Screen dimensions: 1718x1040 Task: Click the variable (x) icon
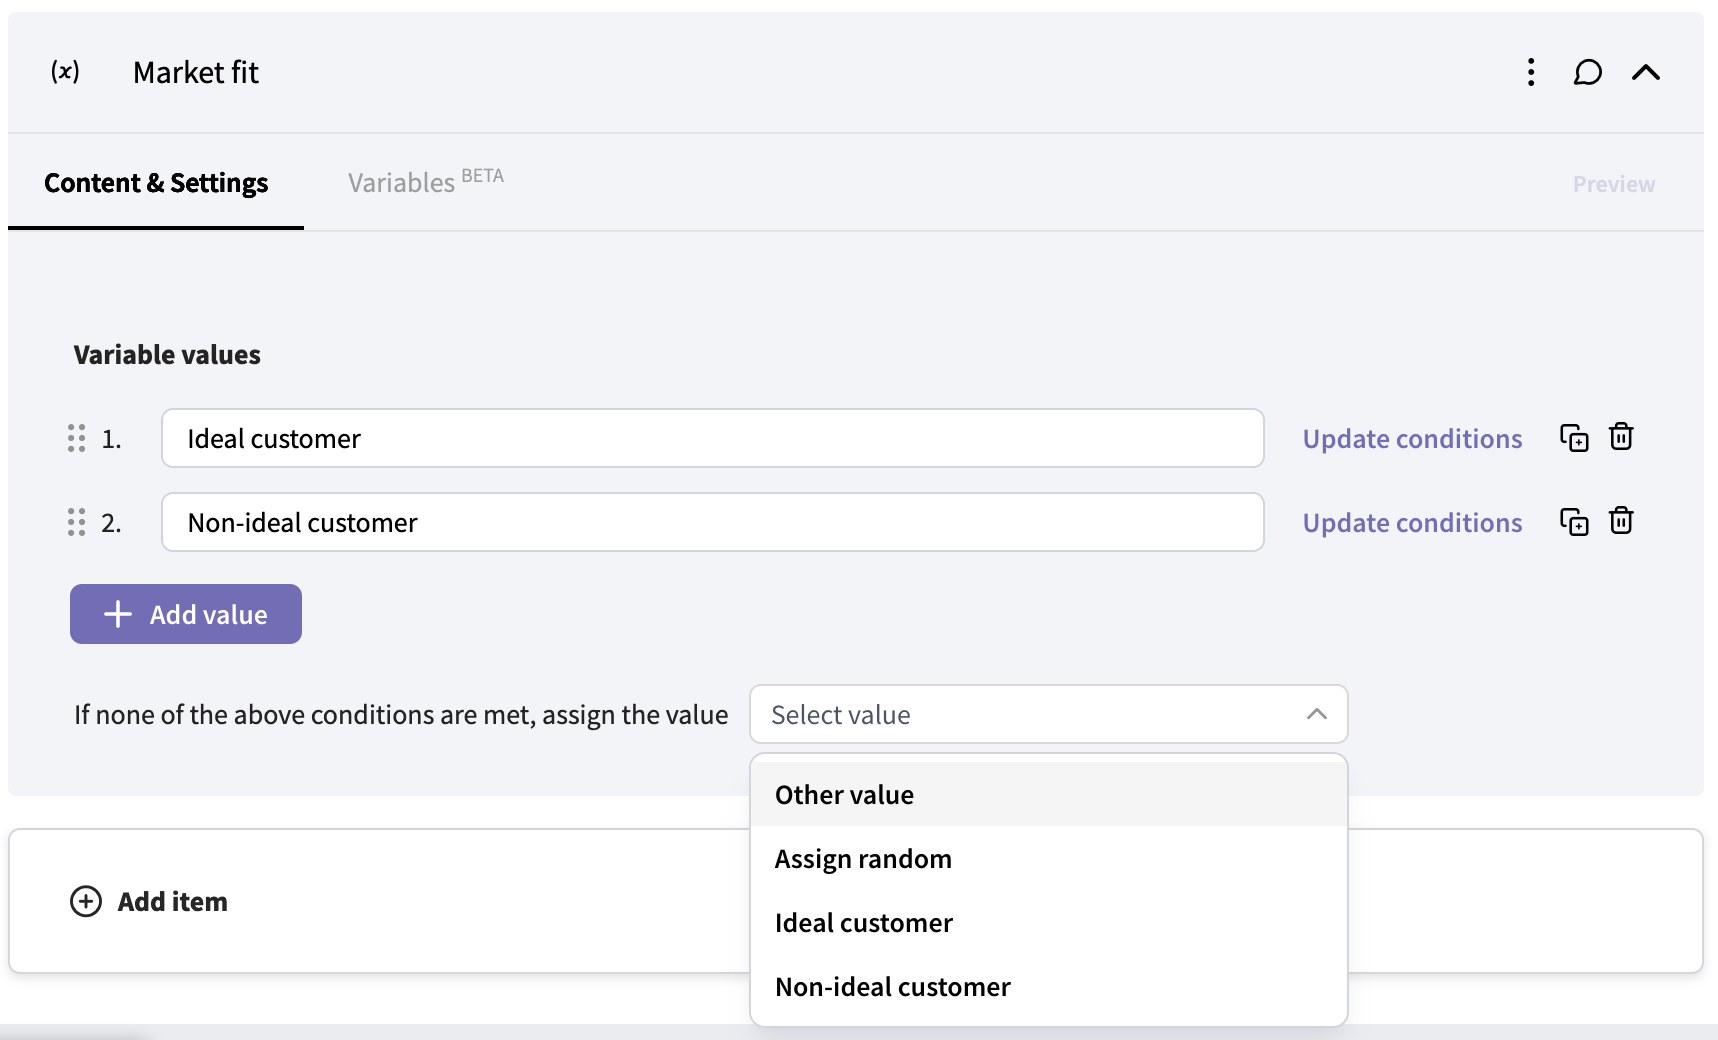65,72
